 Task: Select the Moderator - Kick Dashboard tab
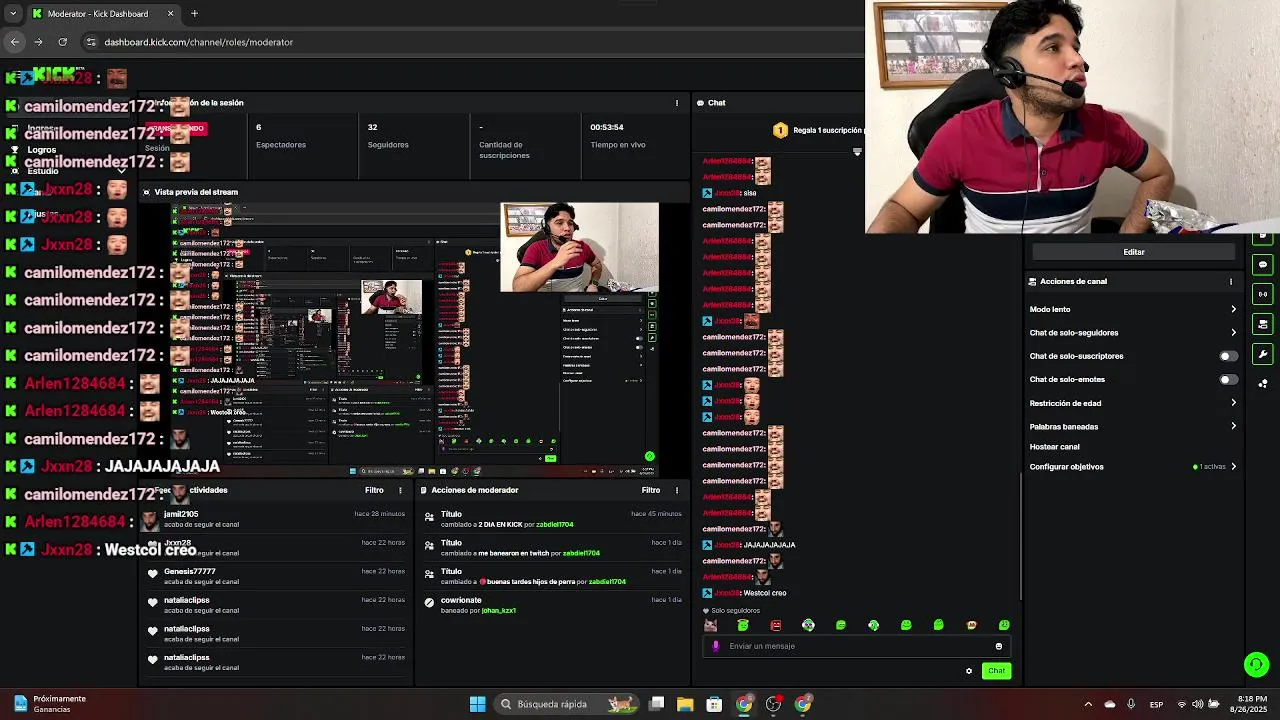point(100,13)
